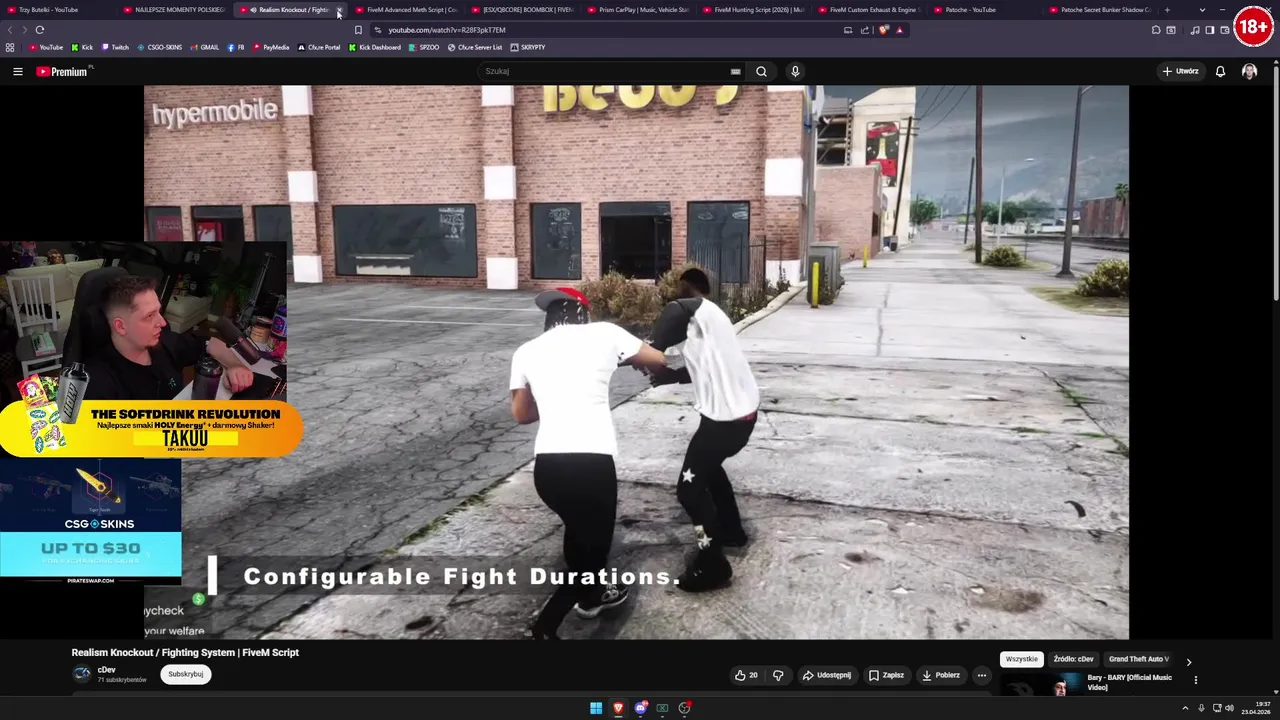This screenshot has height=720, width=1280.
Task: Click the address bar URL youtube.com/watch
Action: point(447,30)
